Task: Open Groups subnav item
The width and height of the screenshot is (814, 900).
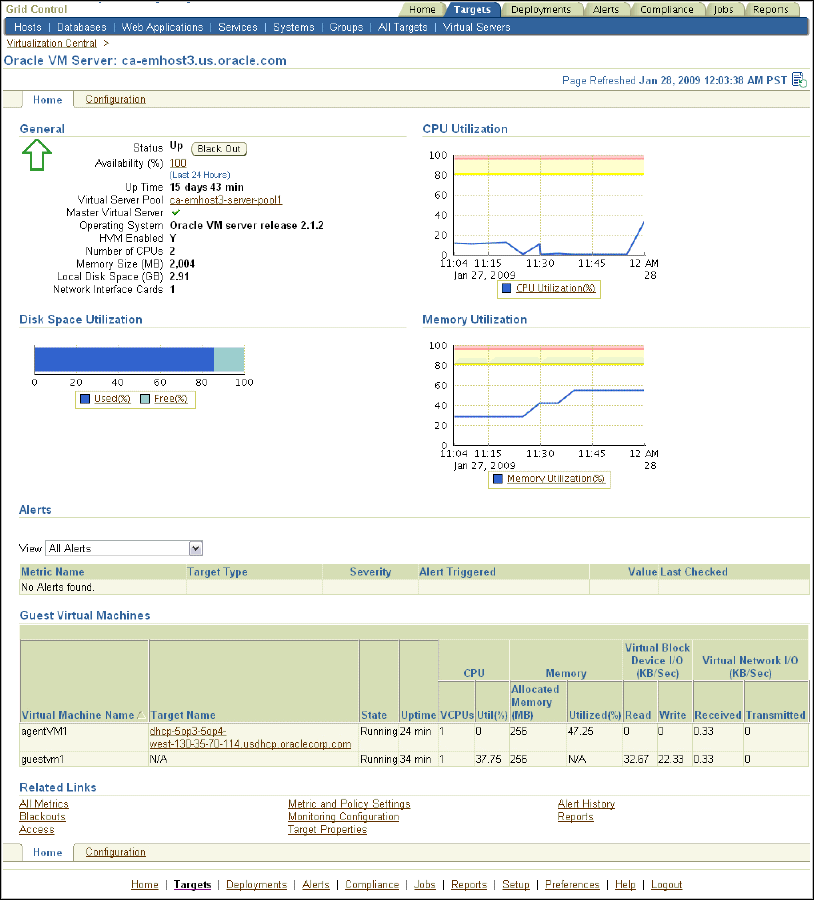Action: tap(346, 27)
